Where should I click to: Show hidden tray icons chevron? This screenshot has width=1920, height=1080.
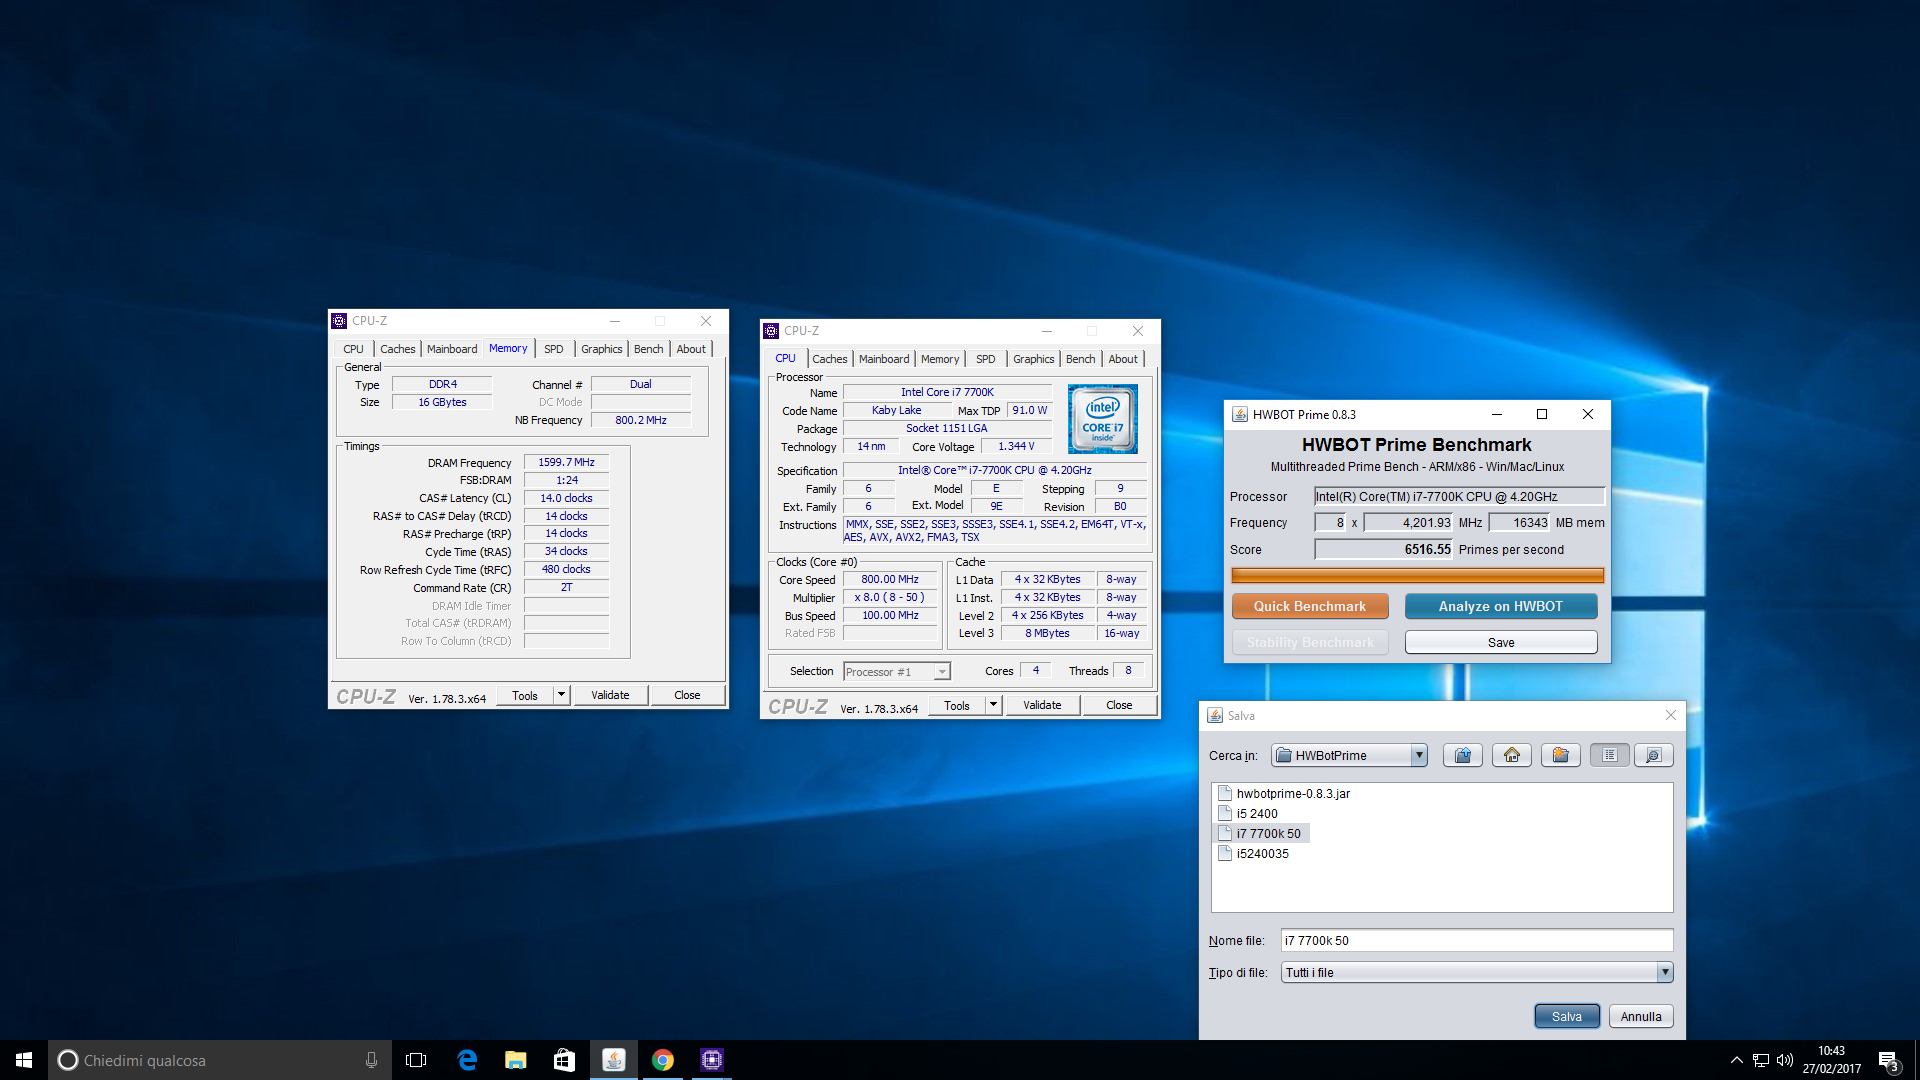coord(1737,1060)
